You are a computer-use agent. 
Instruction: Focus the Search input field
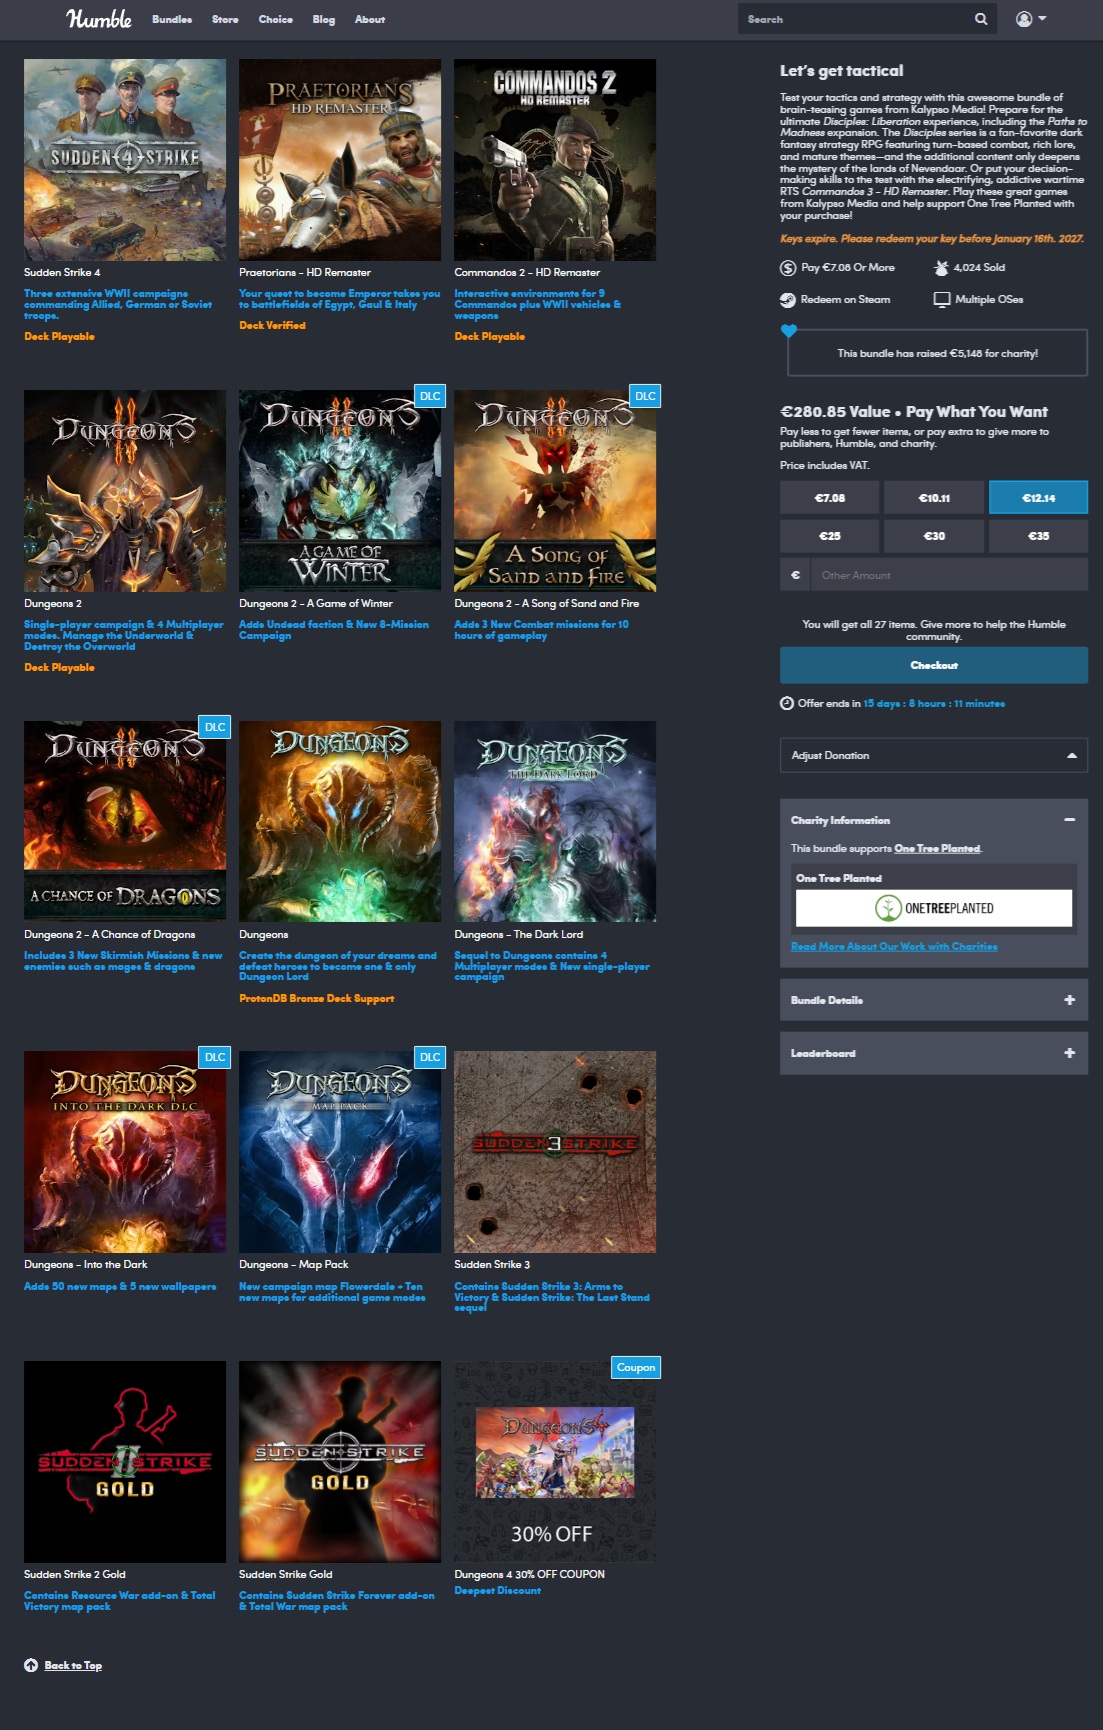[855, 19]
